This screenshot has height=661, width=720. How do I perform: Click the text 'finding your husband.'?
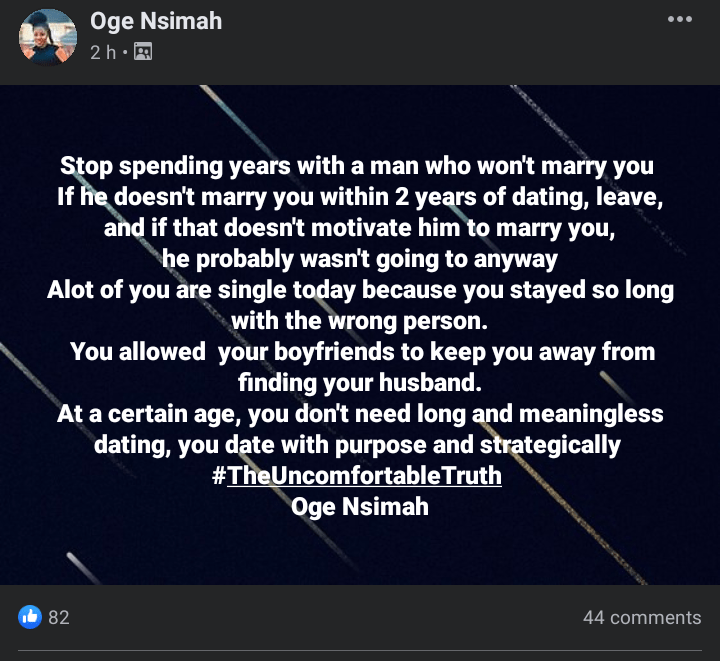click(x=360, y=383)
